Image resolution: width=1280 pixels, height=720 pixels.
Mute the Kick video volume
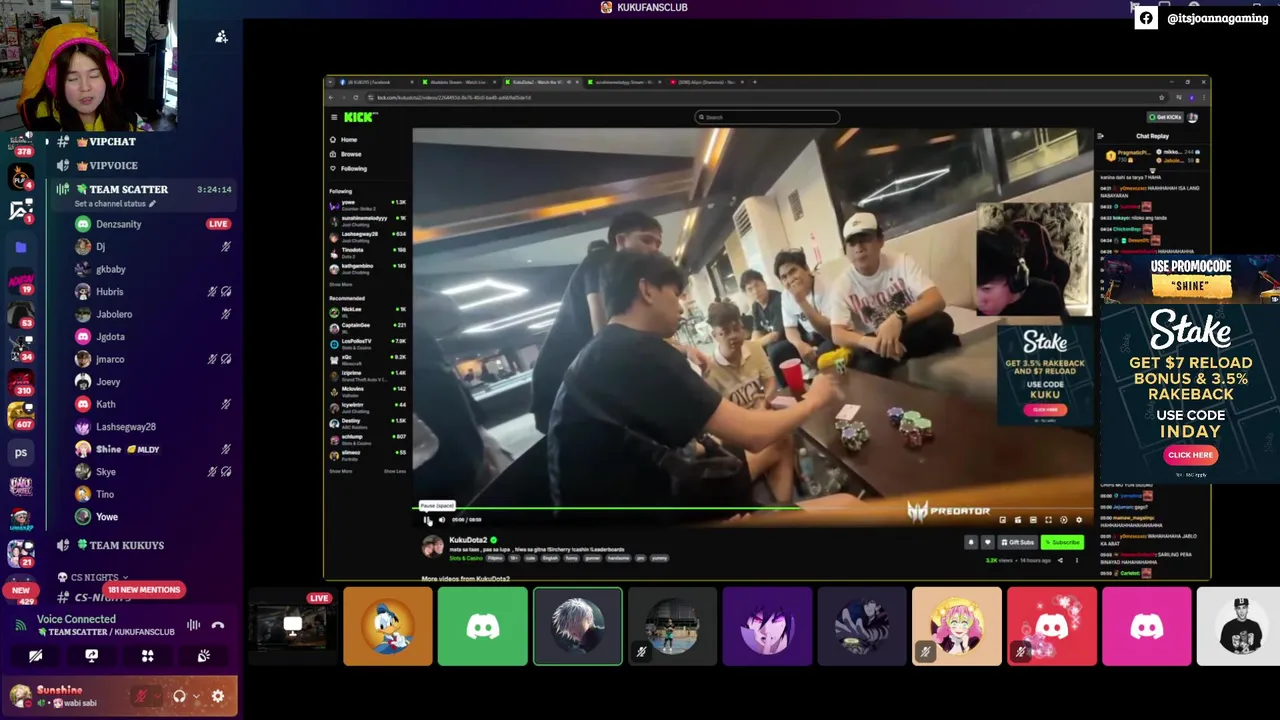(x=442, y=520)
